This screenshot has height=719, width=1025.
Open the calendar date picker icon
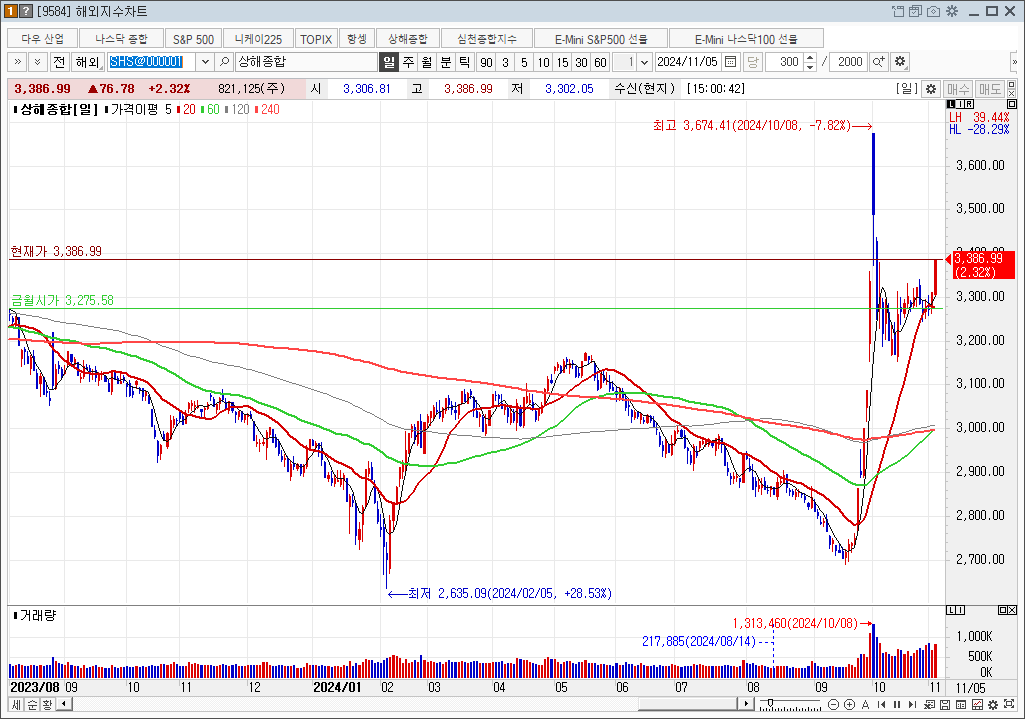(730, 62)
